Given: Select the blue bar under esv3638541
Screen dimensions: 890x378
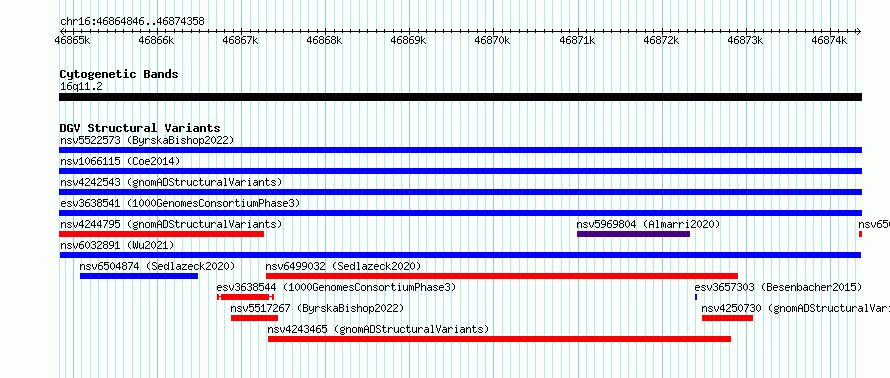Looking at the screenshot, I should point(460,213).
